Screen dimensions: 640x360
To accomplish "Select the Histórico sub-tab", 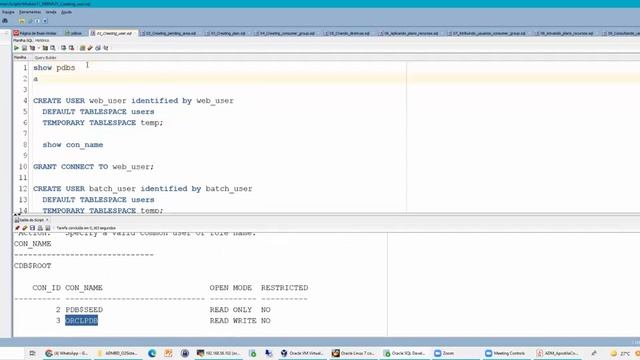I will (42, 40).
